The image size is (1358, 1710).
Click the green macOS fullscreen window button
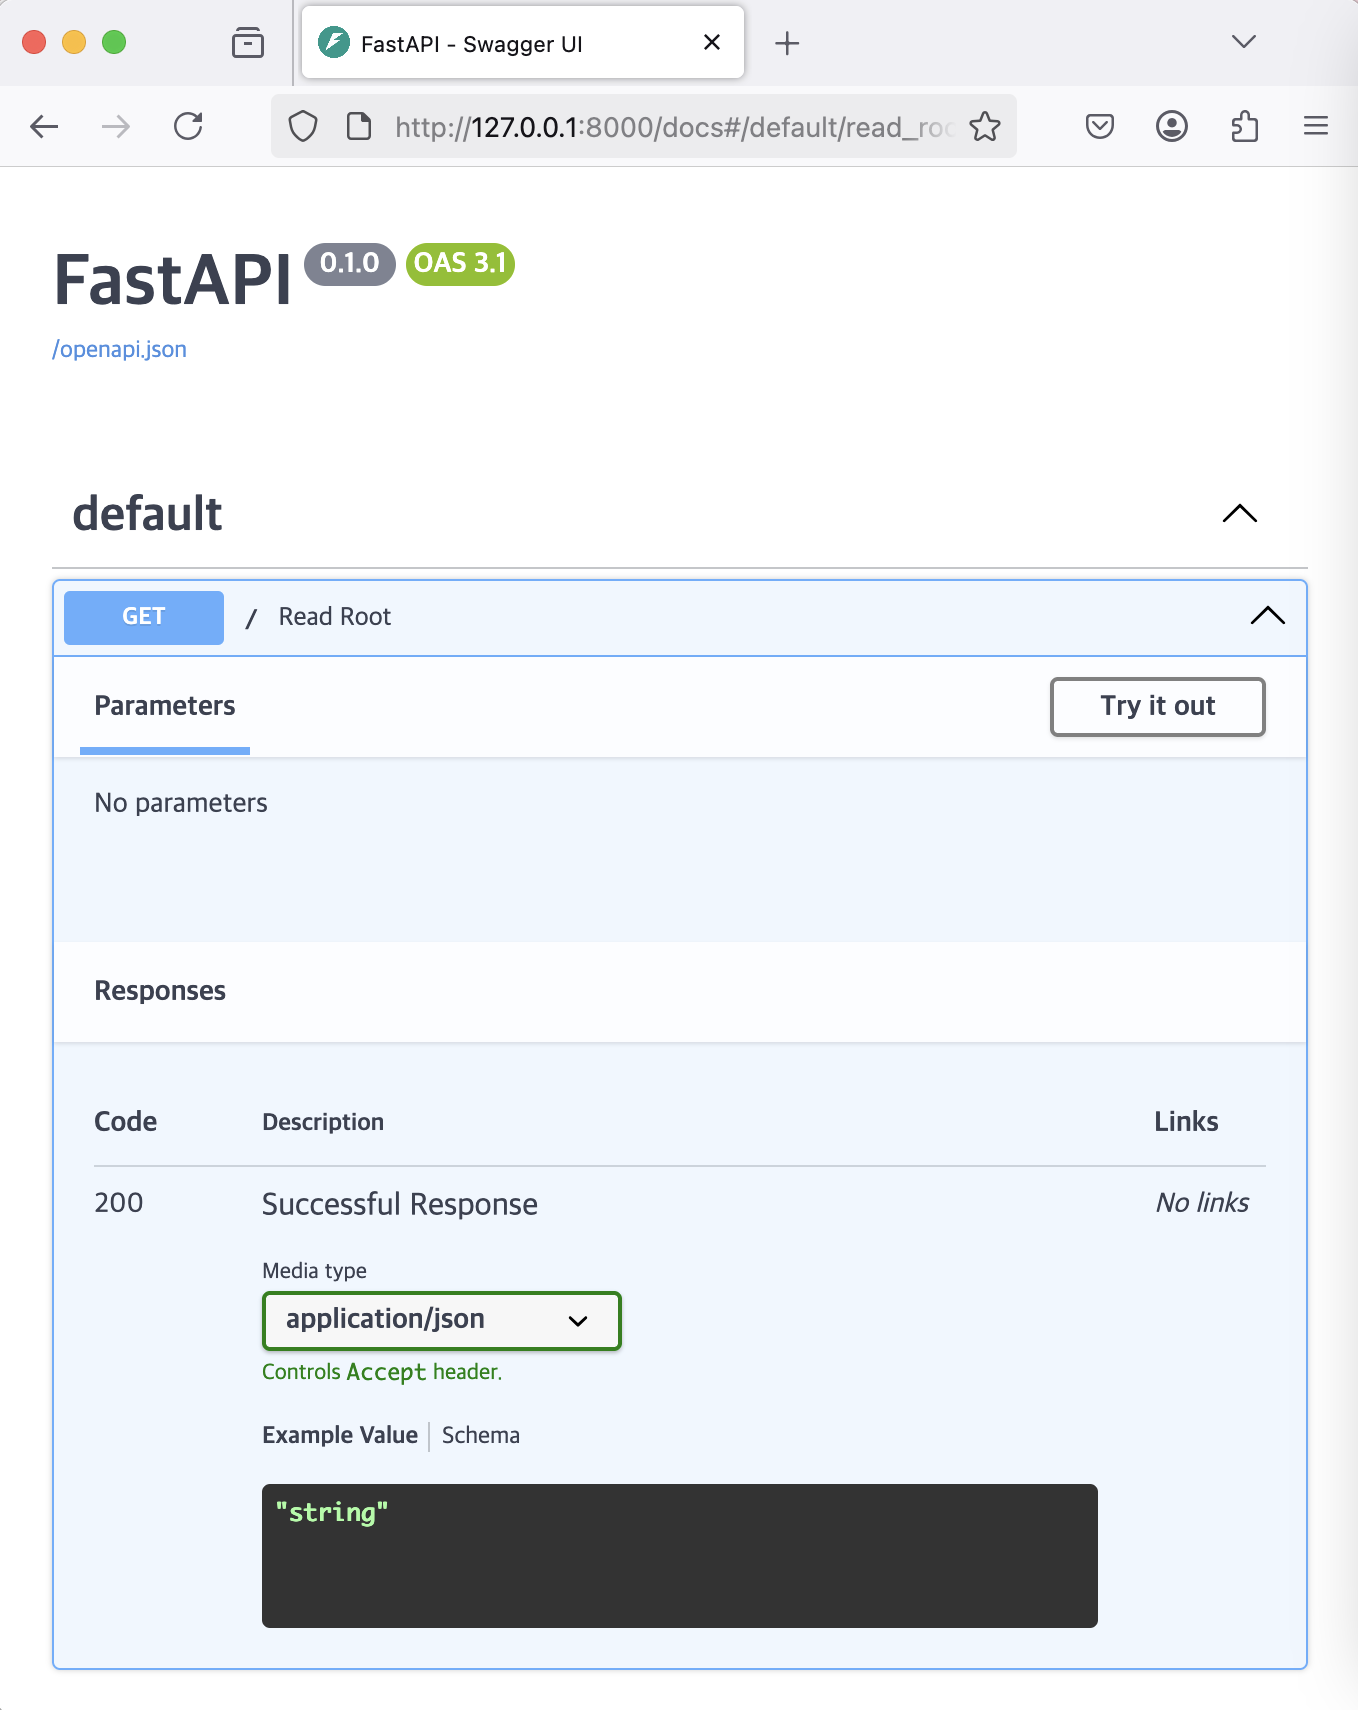tap(114, 42)
